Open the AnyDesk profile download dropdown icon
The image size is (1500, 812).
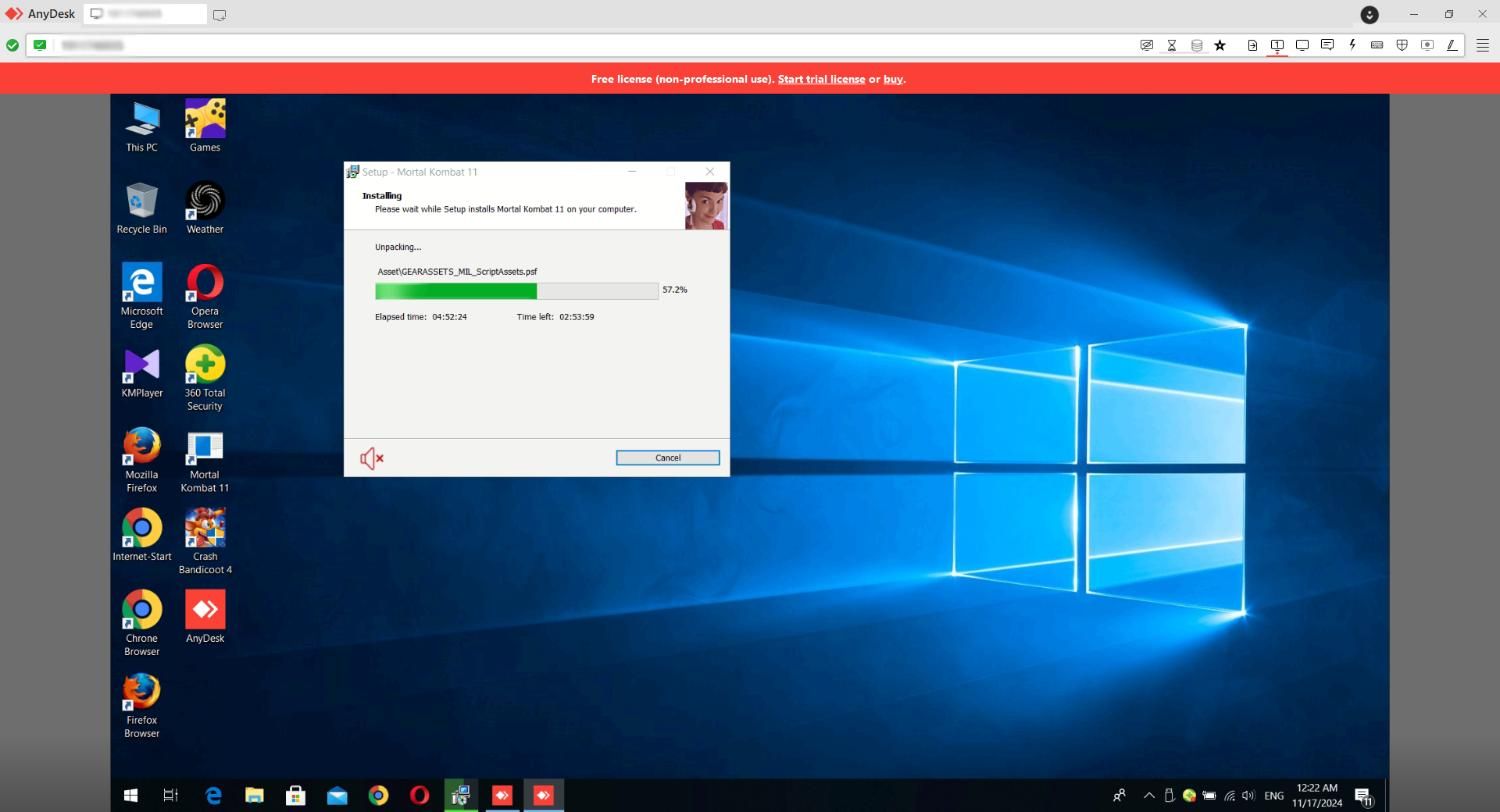pyautogui.click(x=1370, y=14)
